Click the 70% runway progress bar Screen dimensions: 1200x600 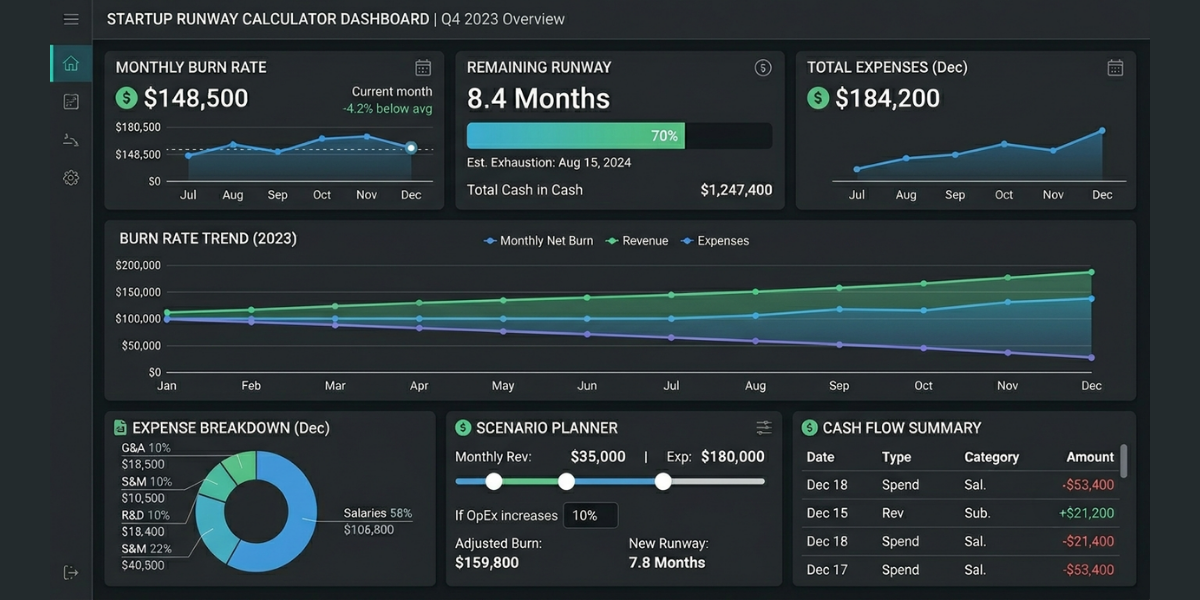(x=619, y=136)
